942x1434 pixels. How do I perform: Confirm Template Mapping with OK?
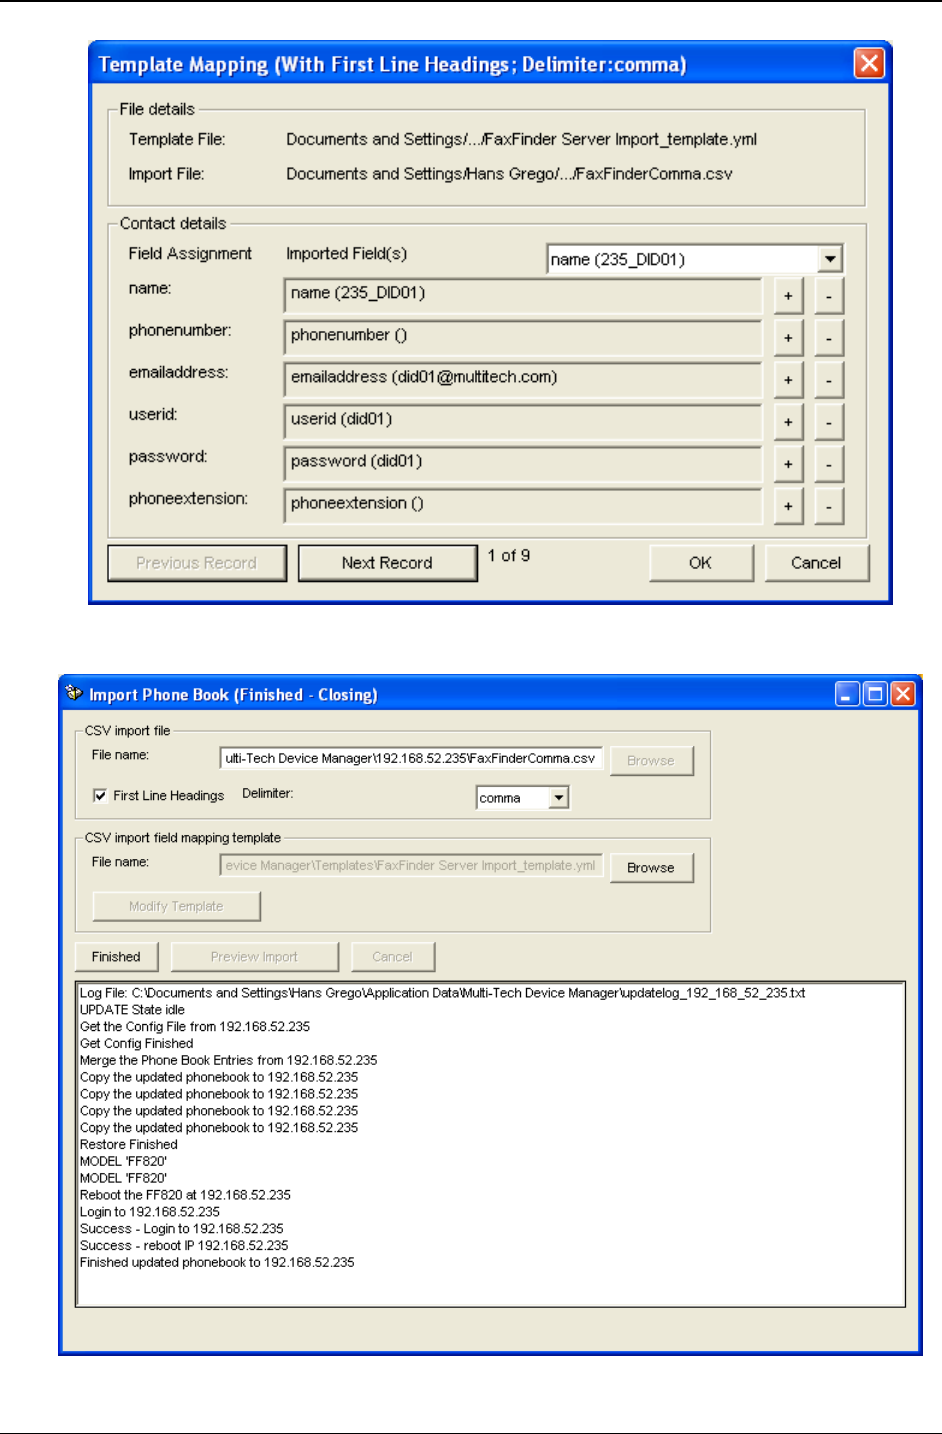pos(701,563)
